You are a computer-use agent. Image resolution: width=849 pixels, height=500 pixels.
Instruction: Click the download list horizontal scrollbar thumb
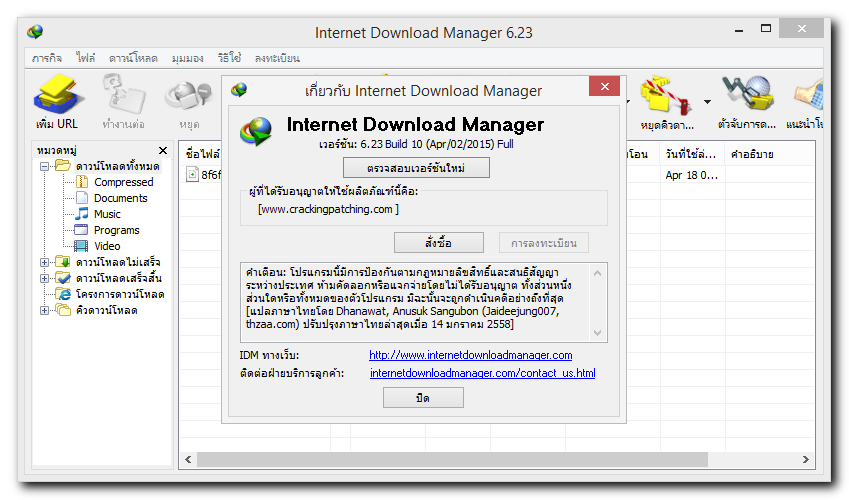click(x=453, y=459)
